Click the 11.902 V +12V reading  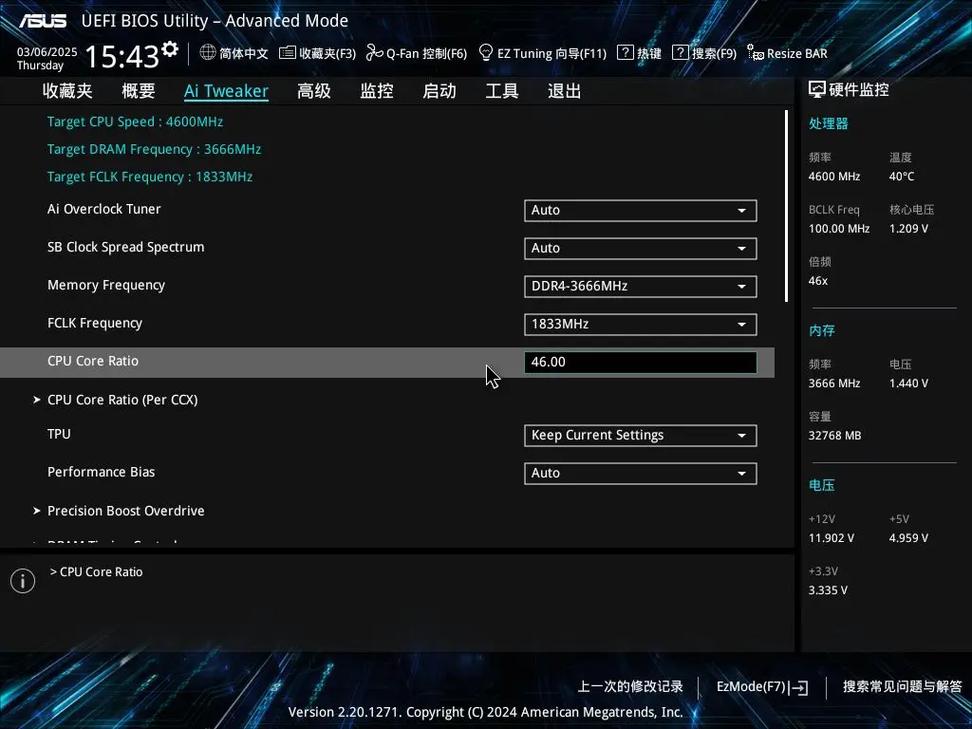pos(831,538)
